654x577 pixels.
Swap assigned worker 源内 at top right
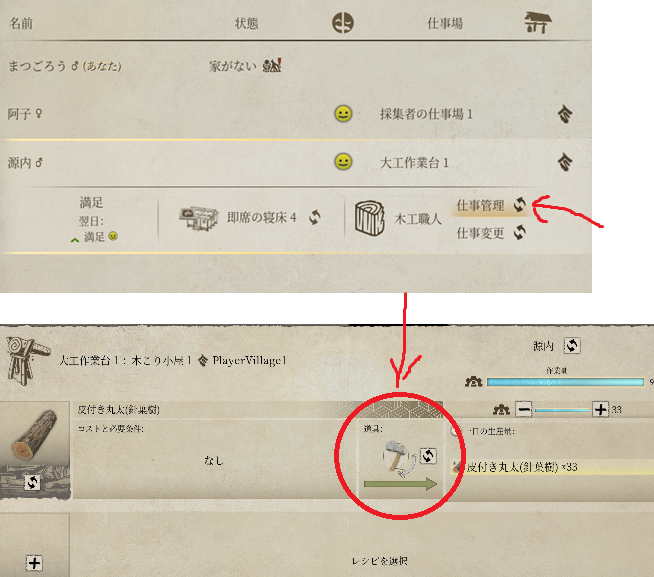tap(572, 345)
